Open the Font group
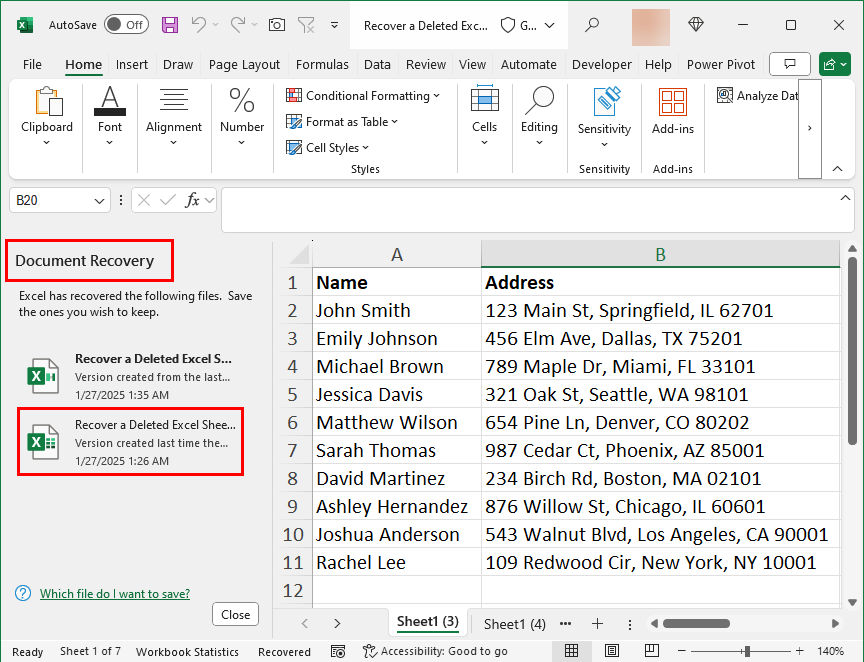Screen dimensions: 864x662 [x=110, y=117]
